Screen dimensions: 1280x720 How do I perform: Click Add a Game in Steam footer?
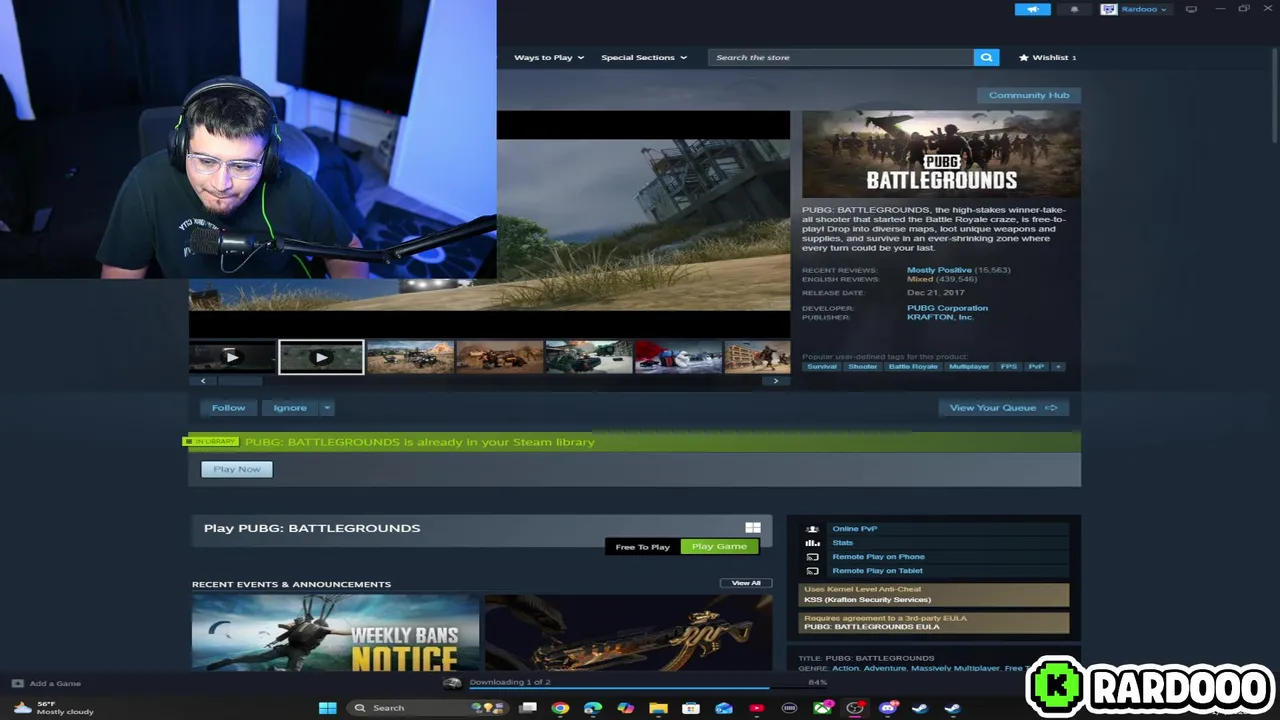click(x=46, y=683)
